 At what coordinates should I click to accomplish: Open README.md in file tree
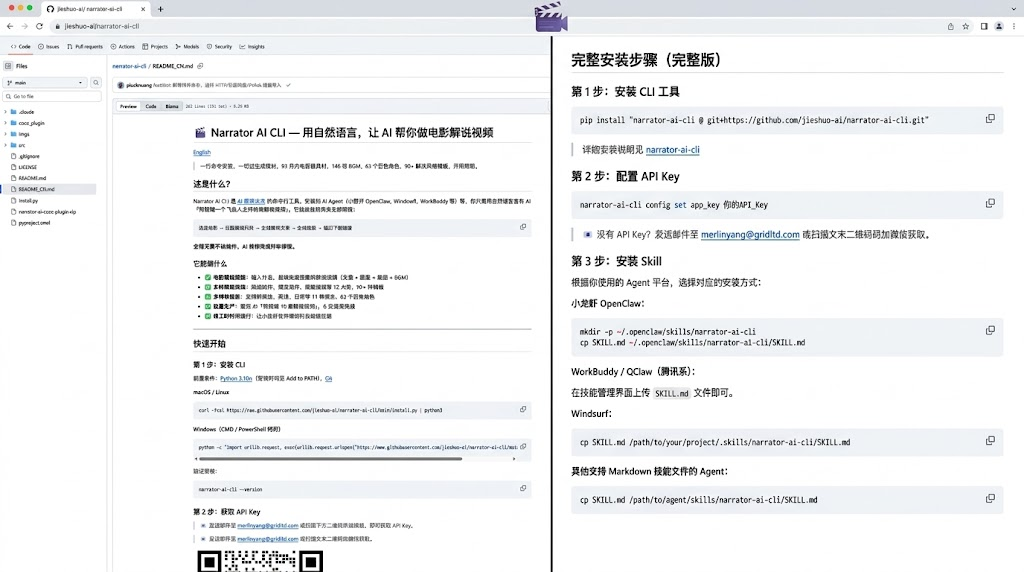32,178
